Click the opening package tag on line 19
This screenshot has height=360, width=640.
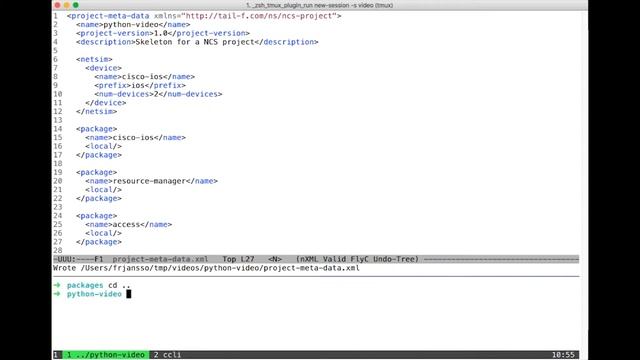pos(96,172)
